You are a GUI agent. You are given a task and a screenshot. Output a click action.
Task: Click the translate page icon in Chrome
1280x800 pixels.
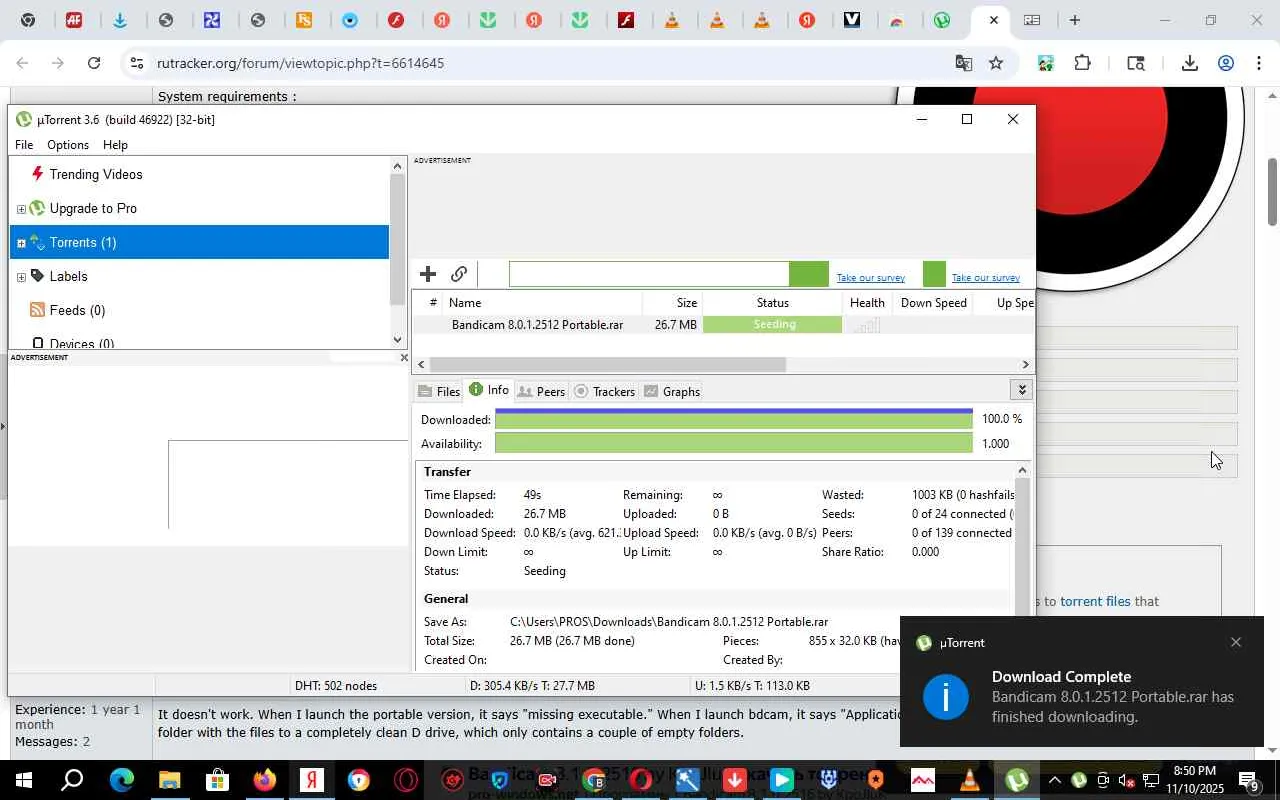(x=963, y=63)
